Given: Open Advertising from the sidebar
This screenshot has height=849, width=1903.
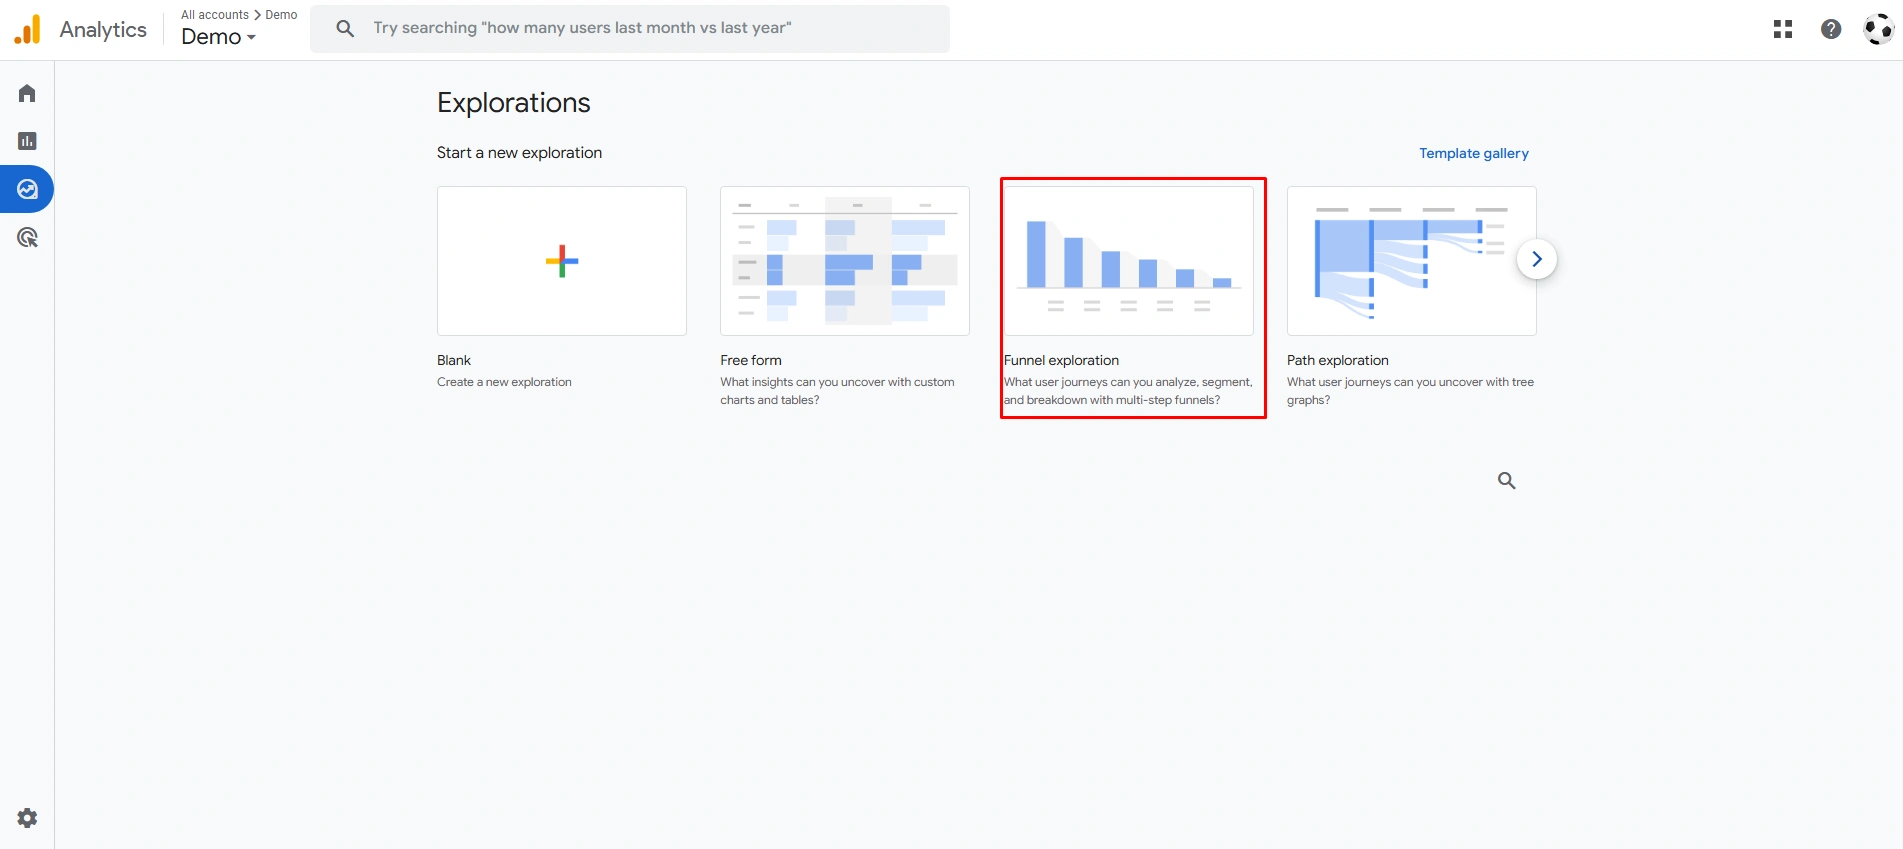Looking at the screenshot, I should pos(27,237).
